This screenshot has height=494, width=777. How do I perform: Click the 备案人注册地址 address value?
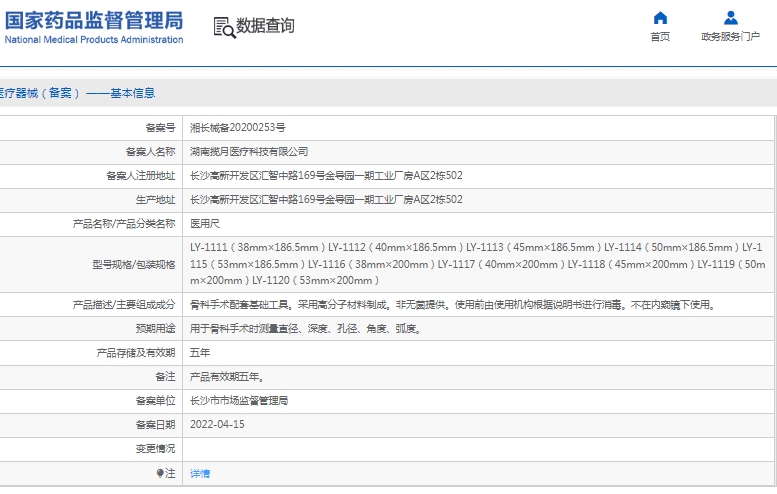[x=326, y=175]
